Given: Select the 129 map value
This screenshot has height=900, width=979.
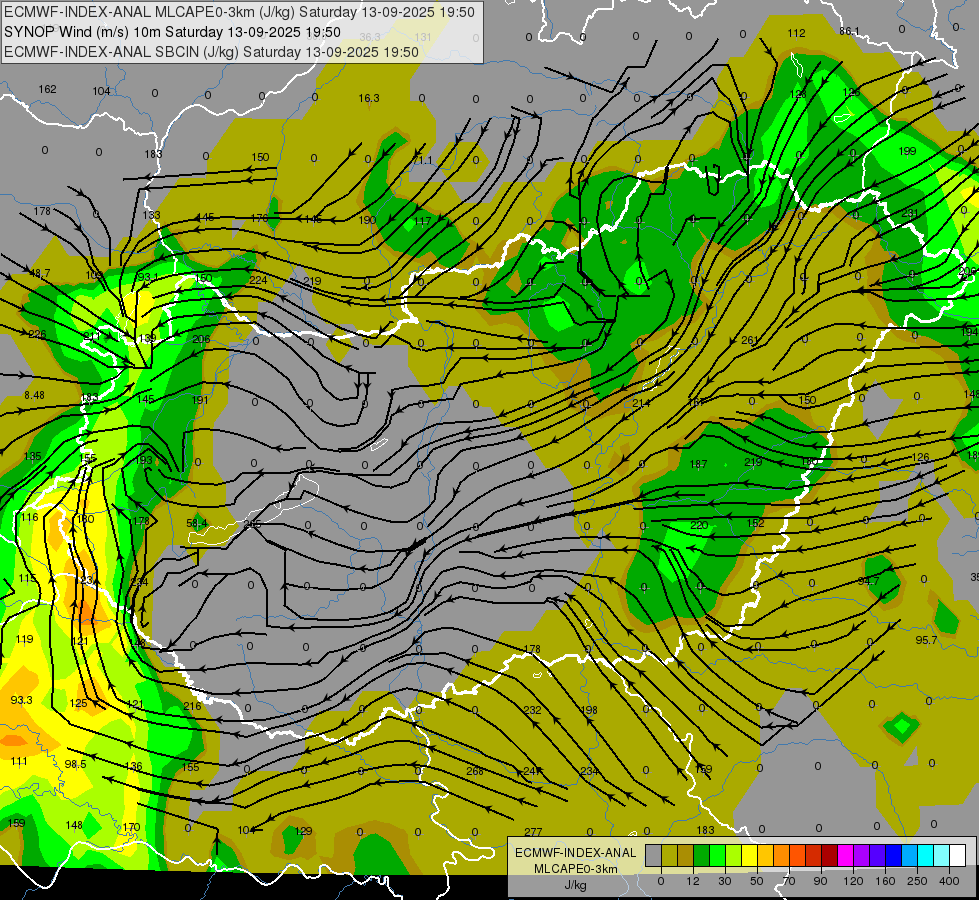Looking at the screenshot, I should pyautogui.click(x=303, y=831).
